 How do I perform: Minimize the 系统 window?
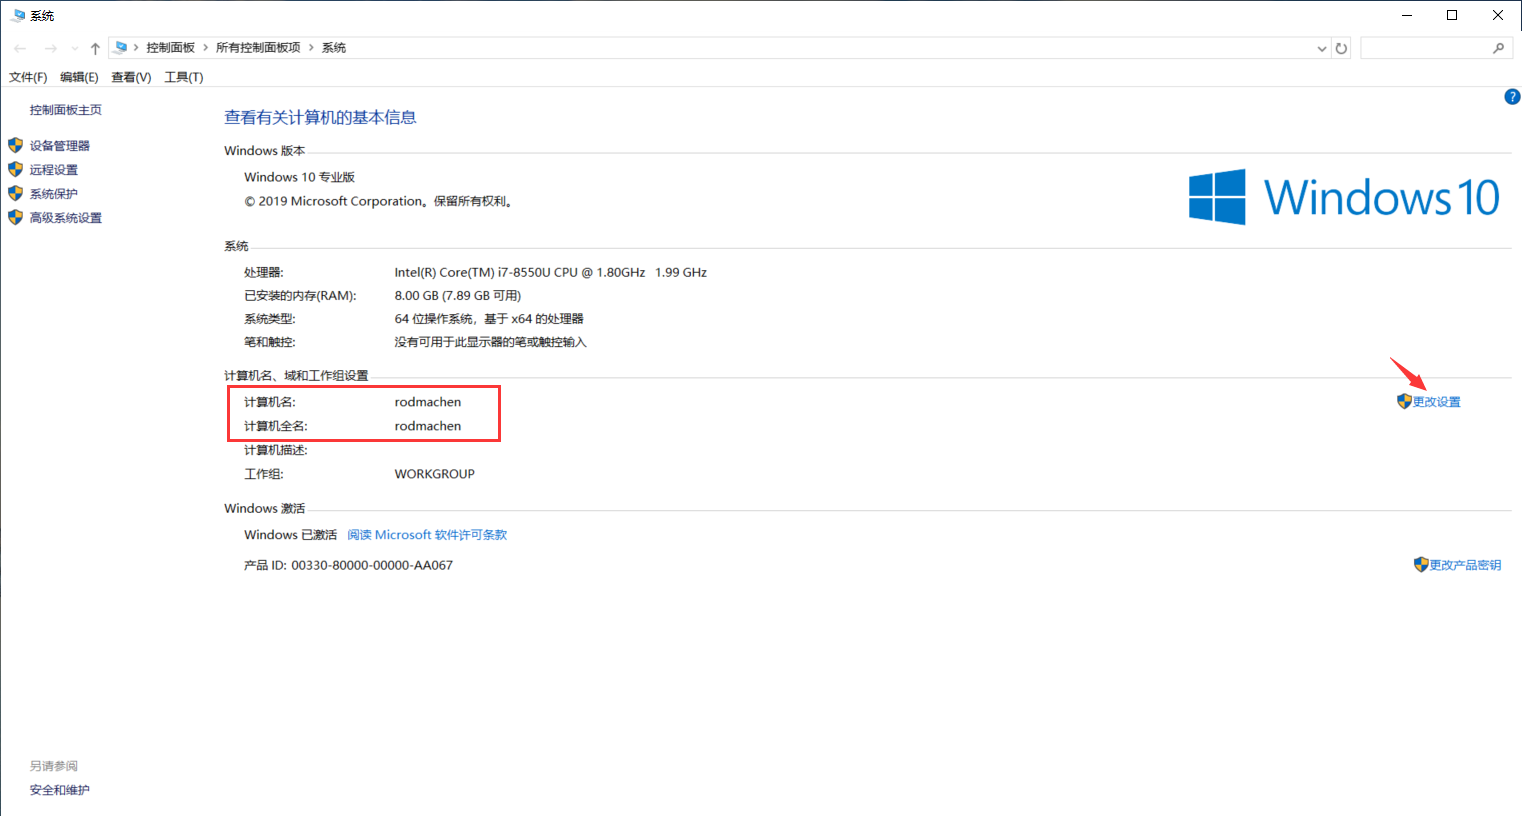1406,15
